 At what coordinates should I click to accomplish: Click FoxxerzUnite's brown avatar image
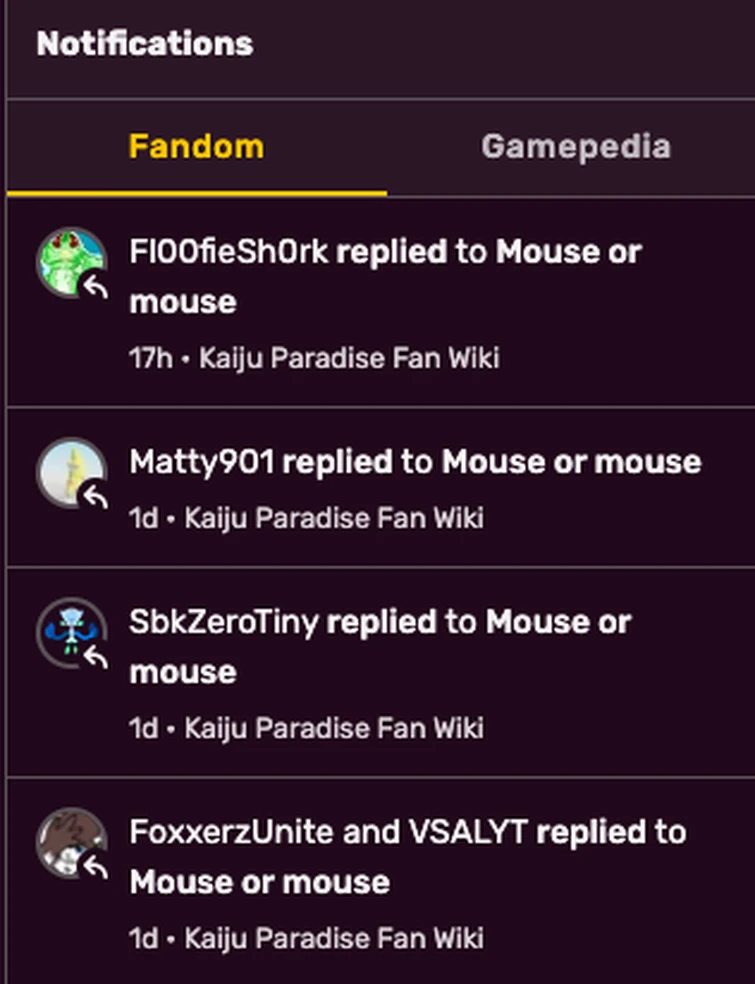tap(68, 840)
